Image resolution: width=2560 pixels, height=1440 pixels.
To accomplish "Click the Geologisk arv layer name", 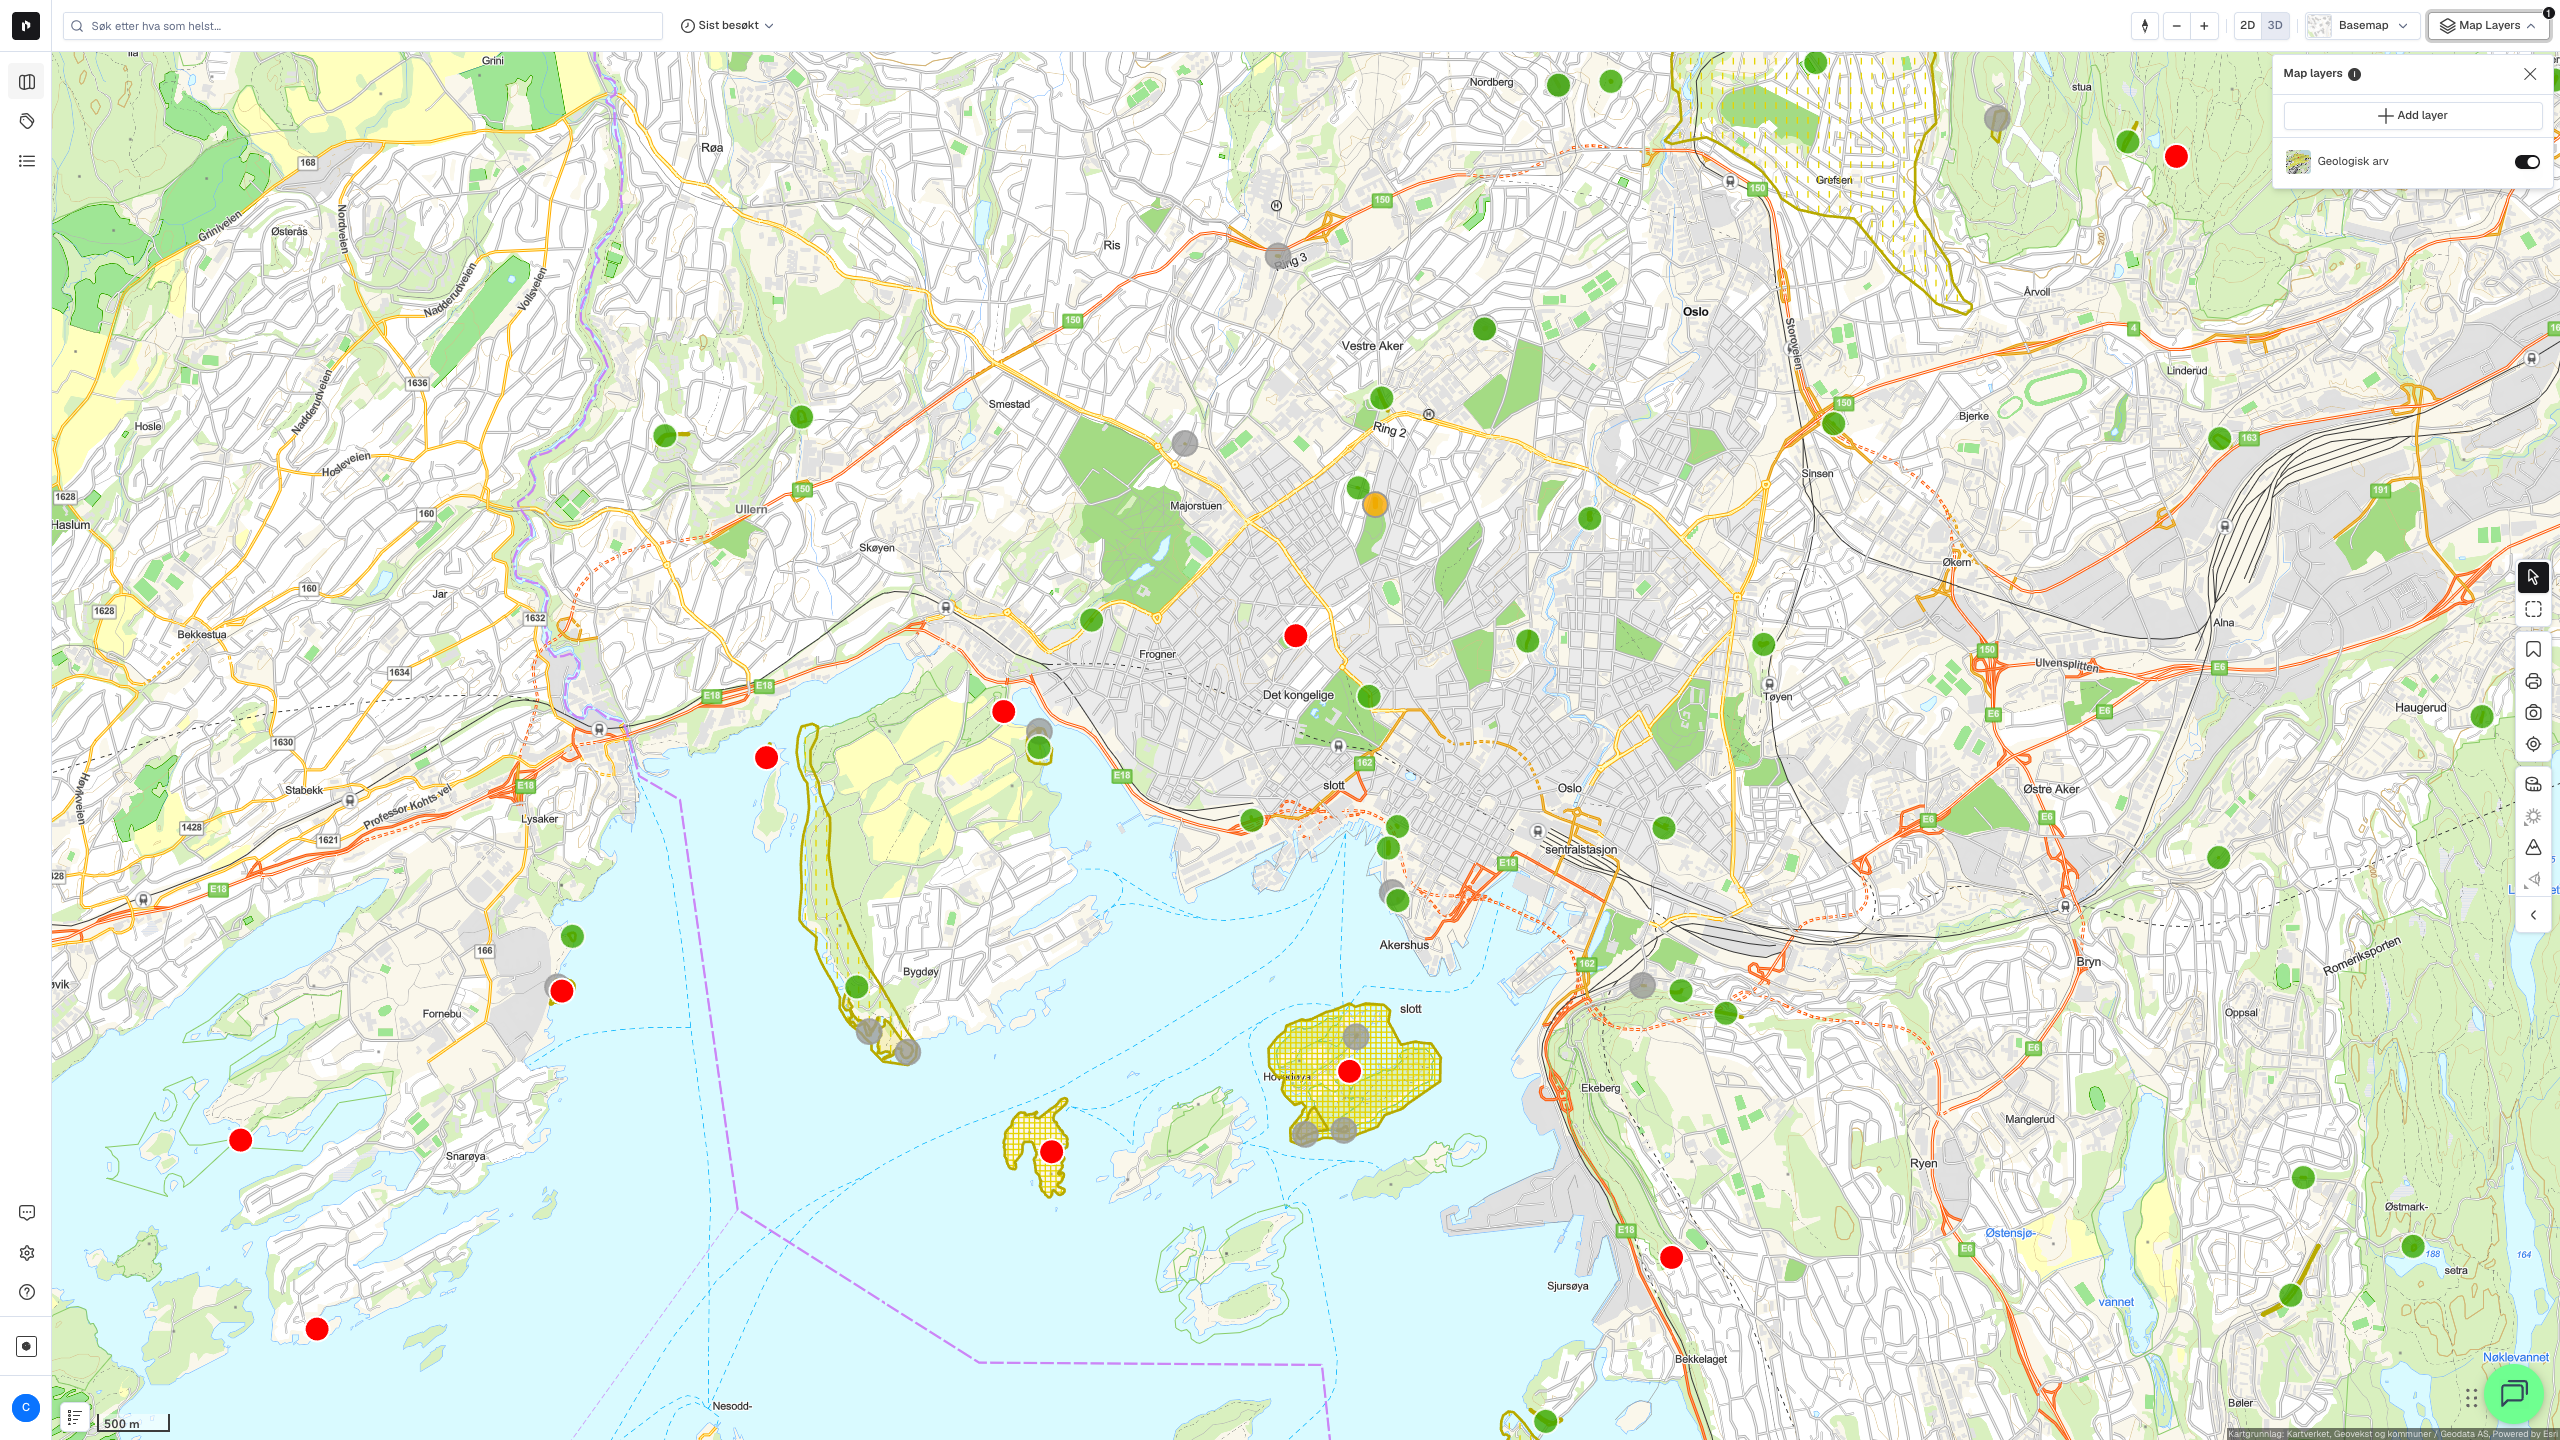I will point(2352,162).
